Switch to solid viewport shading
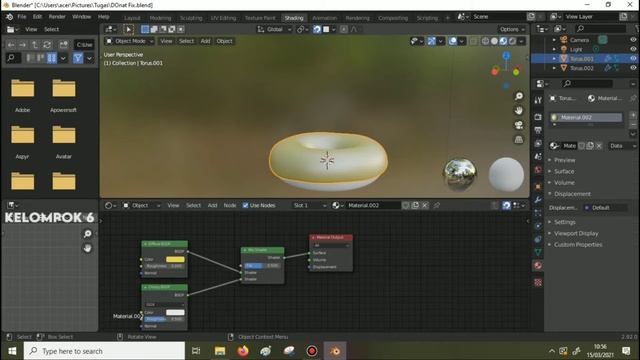 pyautogui.click(x=494, y=41)
